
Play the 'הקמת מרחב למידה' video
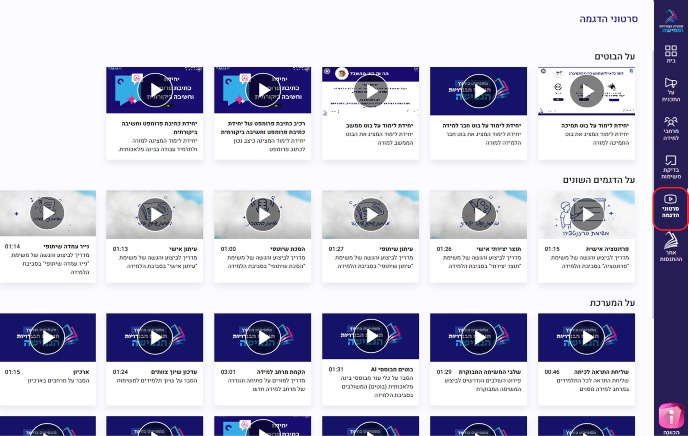tap(263, 338)
